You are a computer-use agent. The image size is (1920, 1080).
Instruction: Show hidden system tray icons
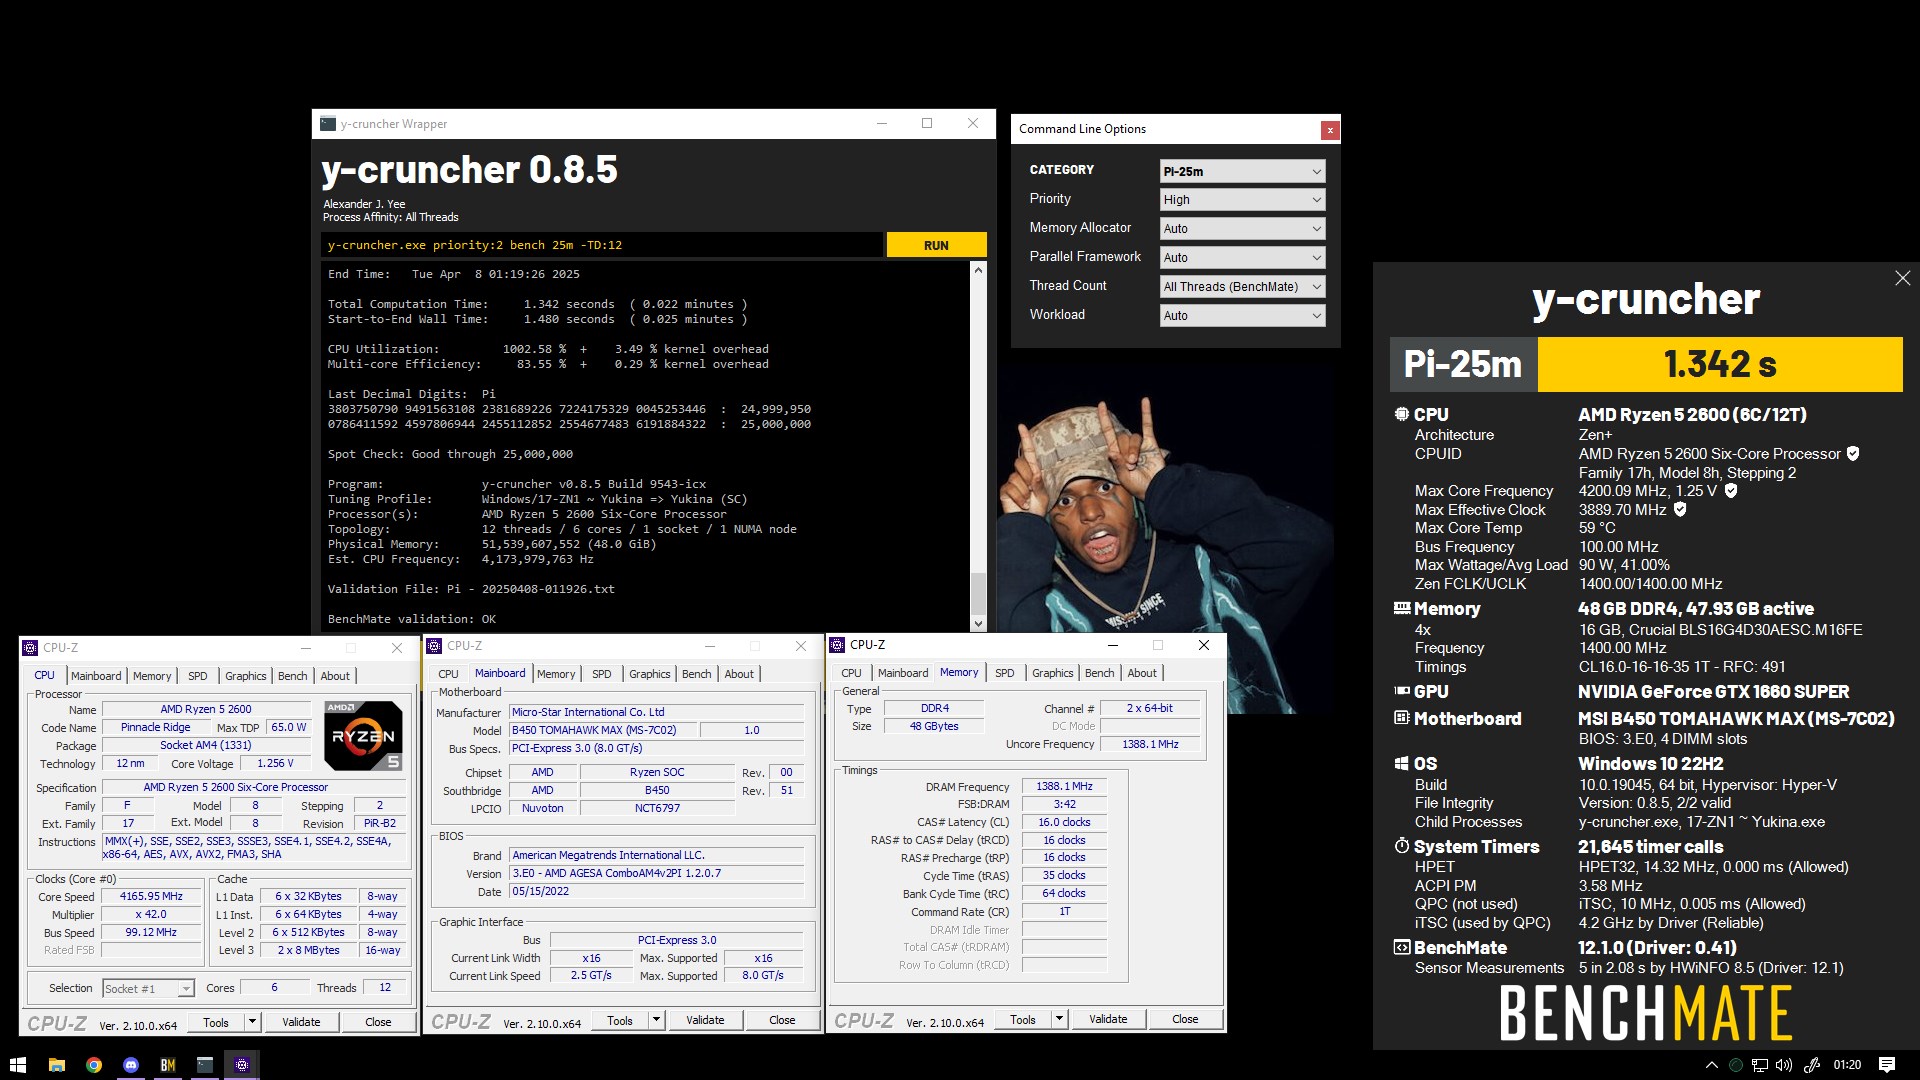[1711, 1065]
